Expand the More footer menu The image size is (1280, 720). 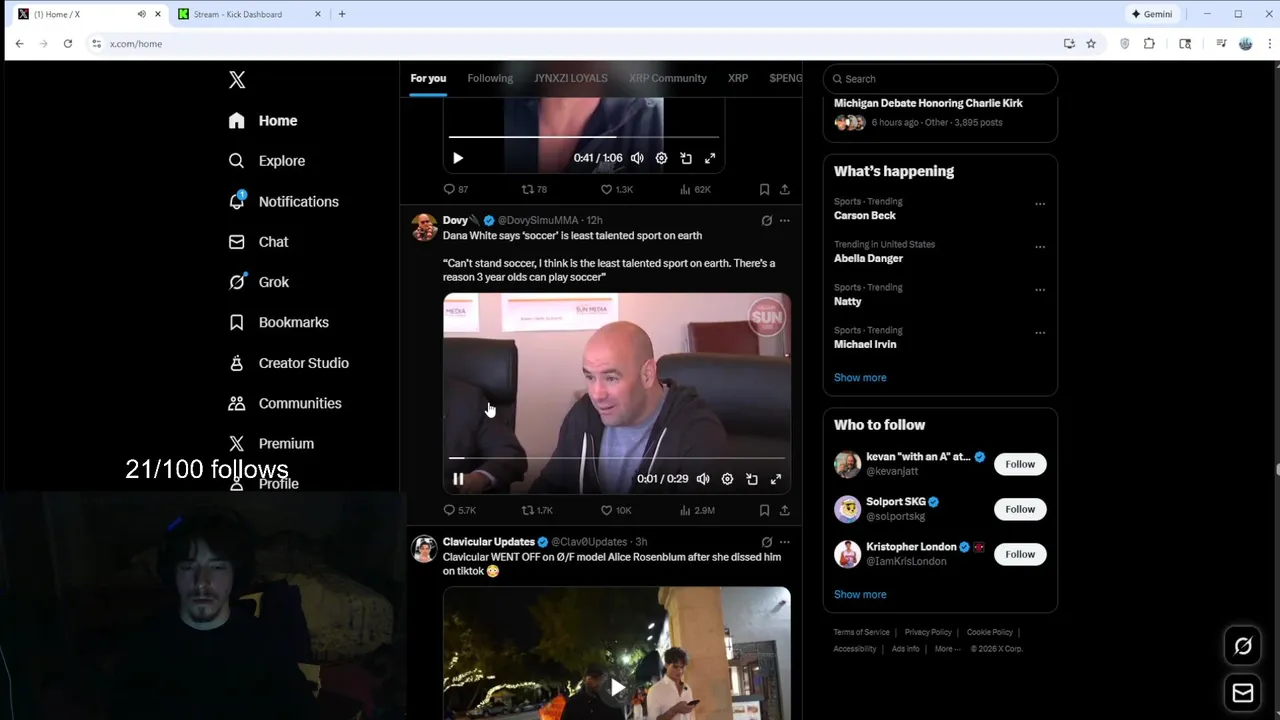947,649
